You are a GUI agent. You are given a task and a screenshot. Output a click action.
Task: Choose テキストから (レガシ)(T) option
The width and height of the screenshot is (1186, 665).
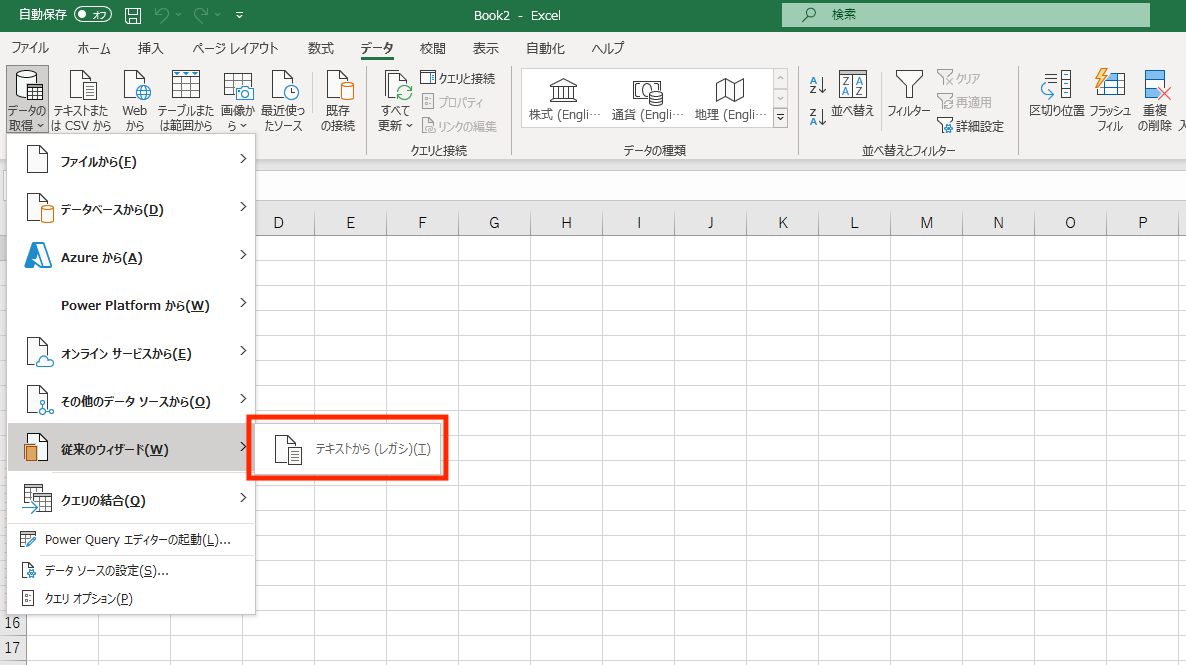coord(348,449)
